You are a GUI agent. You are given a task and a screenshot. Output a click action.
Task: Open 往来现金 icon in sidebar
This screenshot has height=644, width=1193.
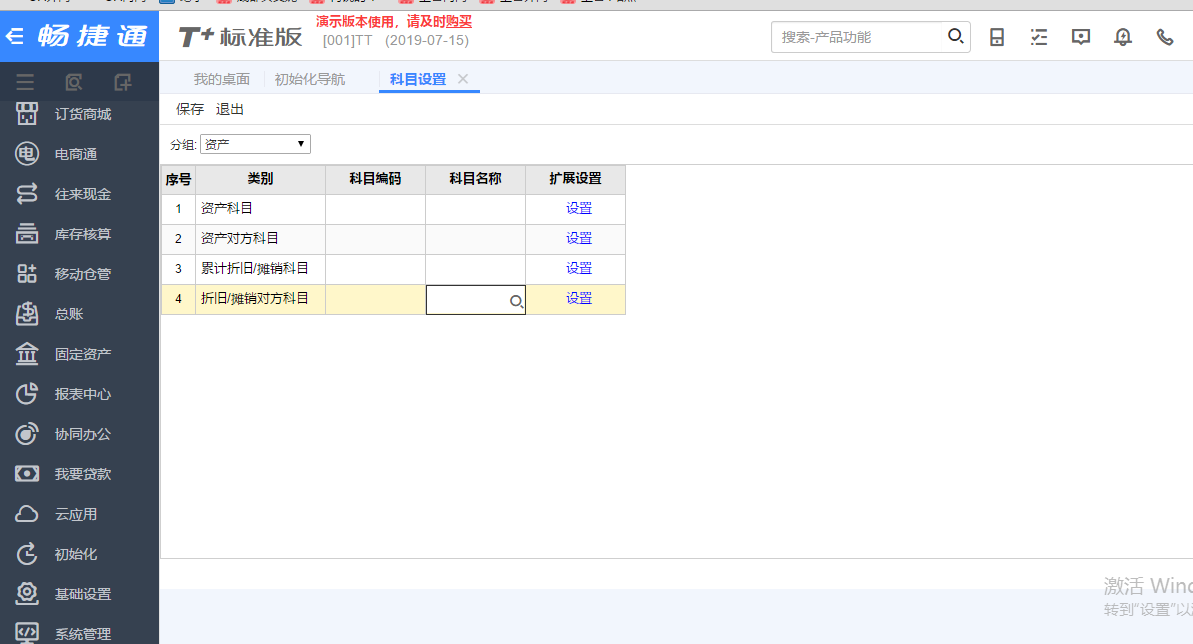pos(27,194)
